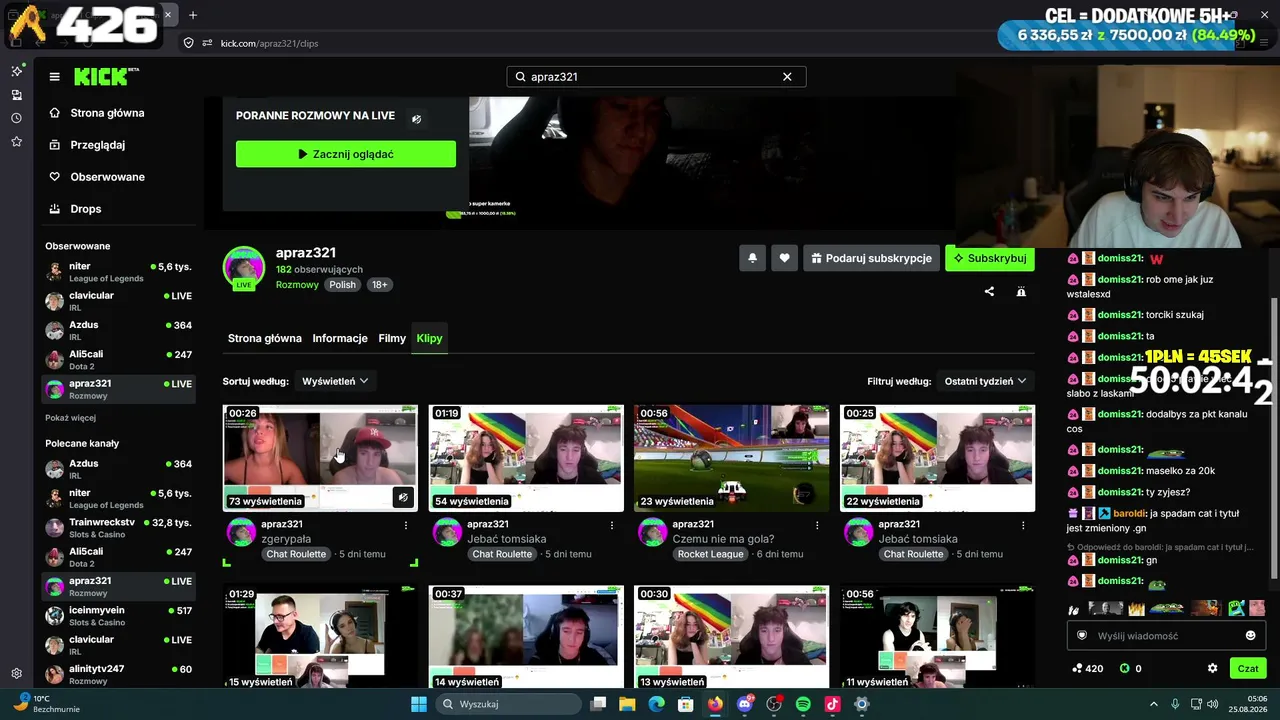Open the Ostatni tydzień filter dropdown
Image resolution: width=1280 pixels, height=720 pixels.
986,381
